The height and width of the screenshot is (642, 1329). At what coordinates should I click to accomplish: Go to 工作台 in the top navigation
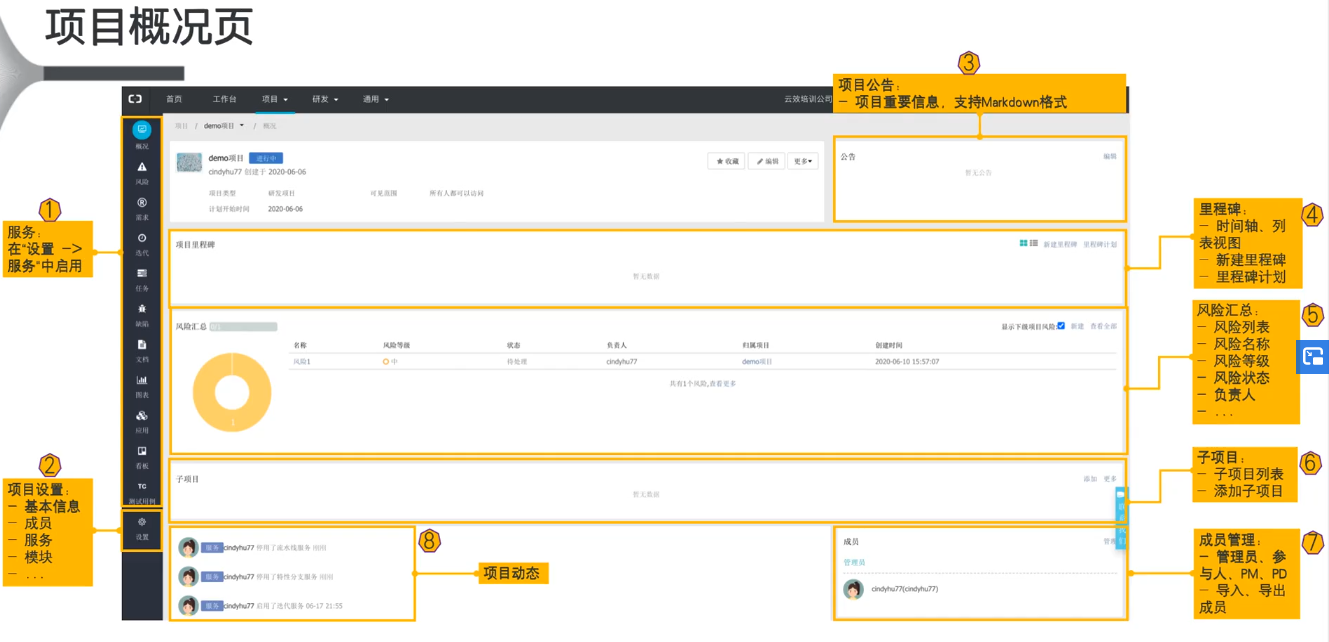[x=225, y=99]
